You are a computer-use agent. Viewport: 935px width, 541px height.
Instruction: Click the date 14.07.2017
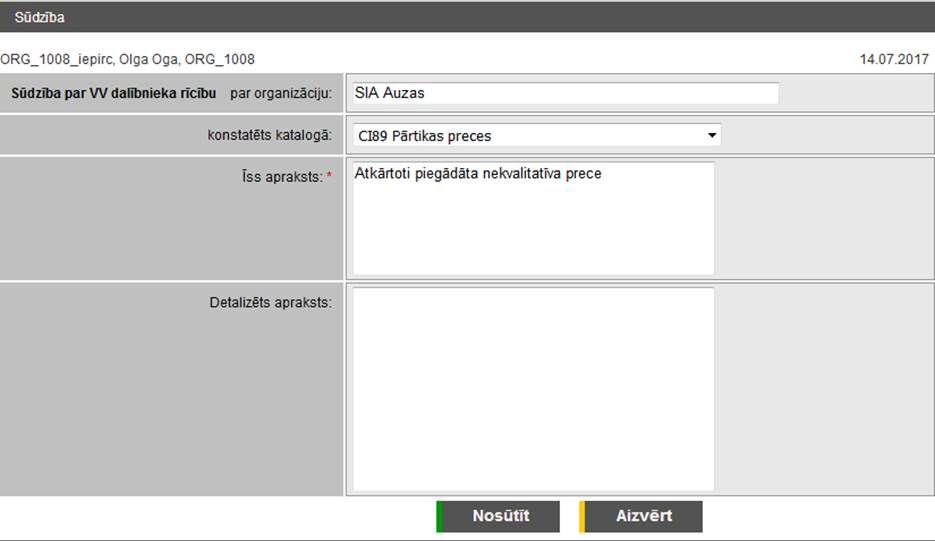pos(894,59)
